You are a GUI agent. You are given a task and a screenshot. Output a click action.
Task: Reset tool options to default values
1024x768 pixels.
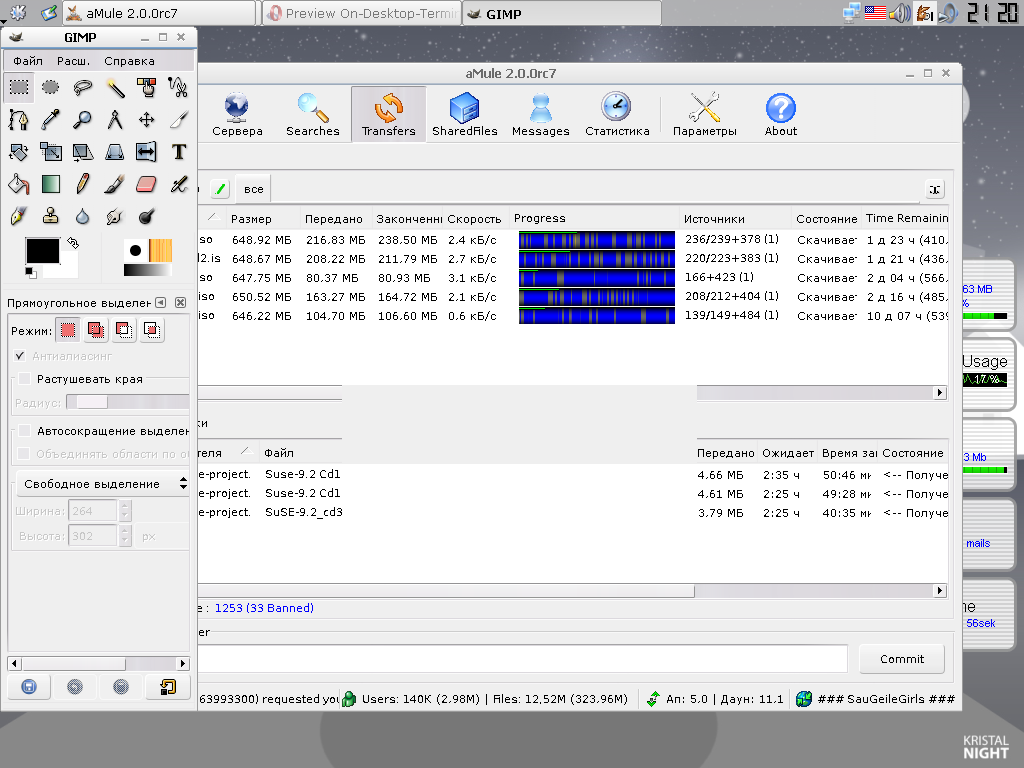pos(168,686)
